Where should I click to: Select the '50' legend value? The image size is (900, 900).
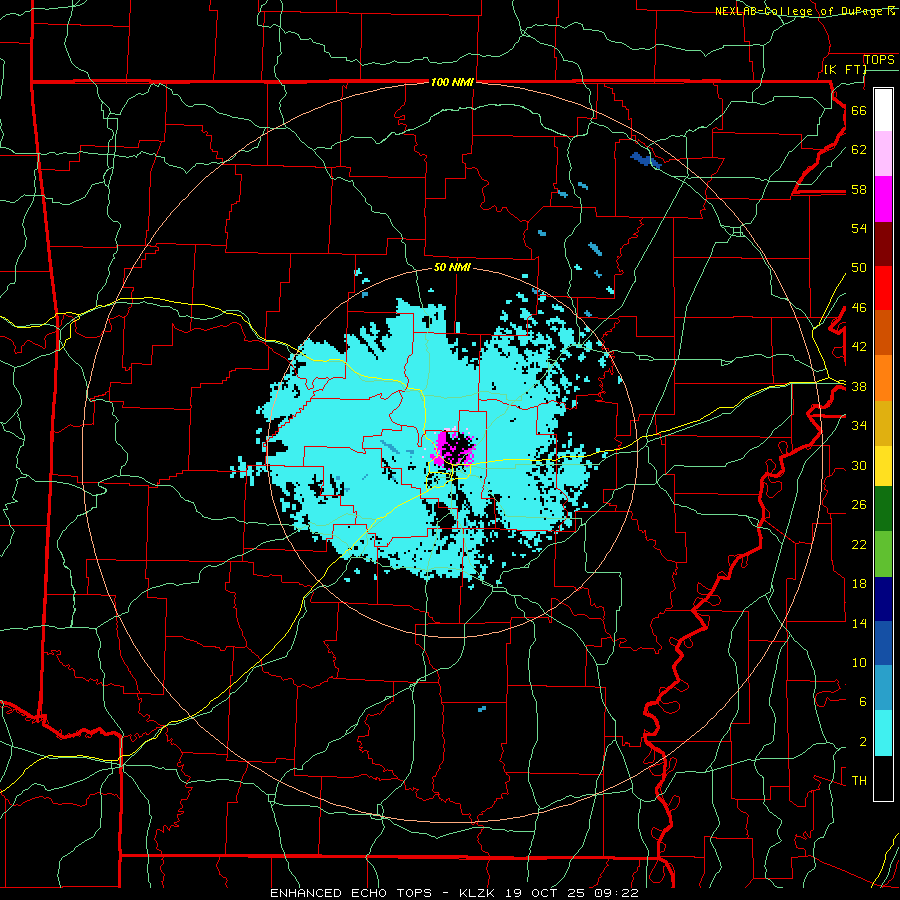pyautogui.click(x=859, y=267)
